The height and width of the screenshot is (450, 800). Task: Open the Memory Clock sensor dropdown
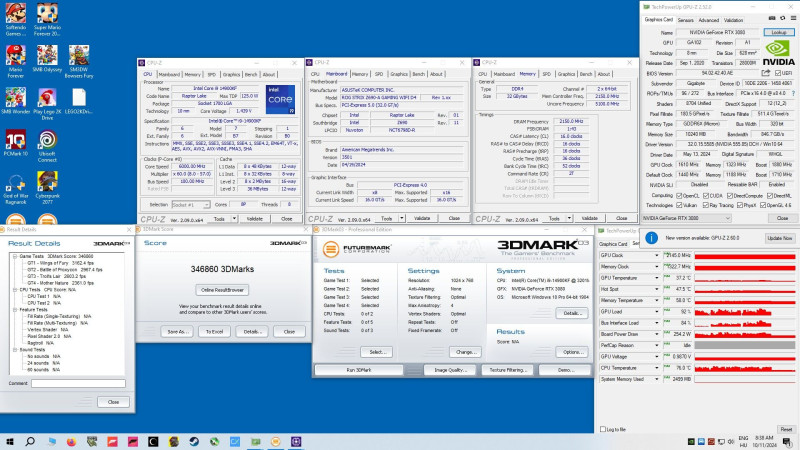[657, 266]
